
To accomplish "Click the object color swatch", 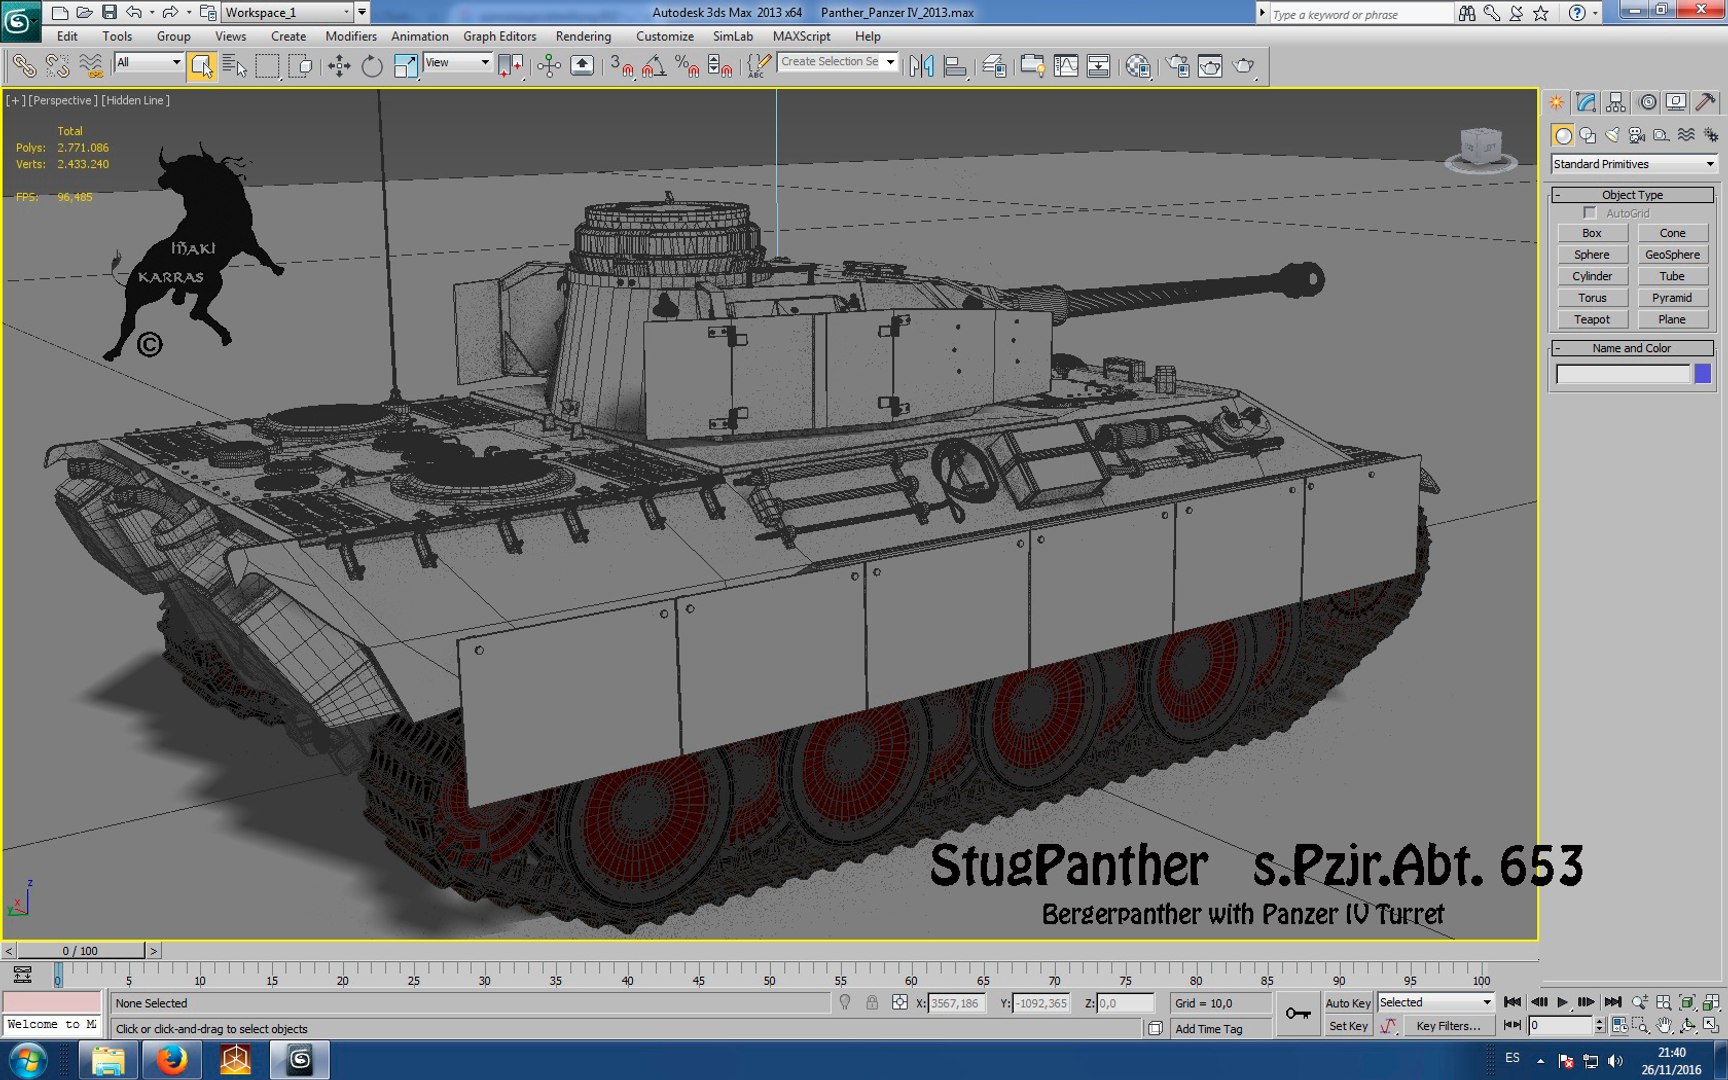I will coord(1702,374).
